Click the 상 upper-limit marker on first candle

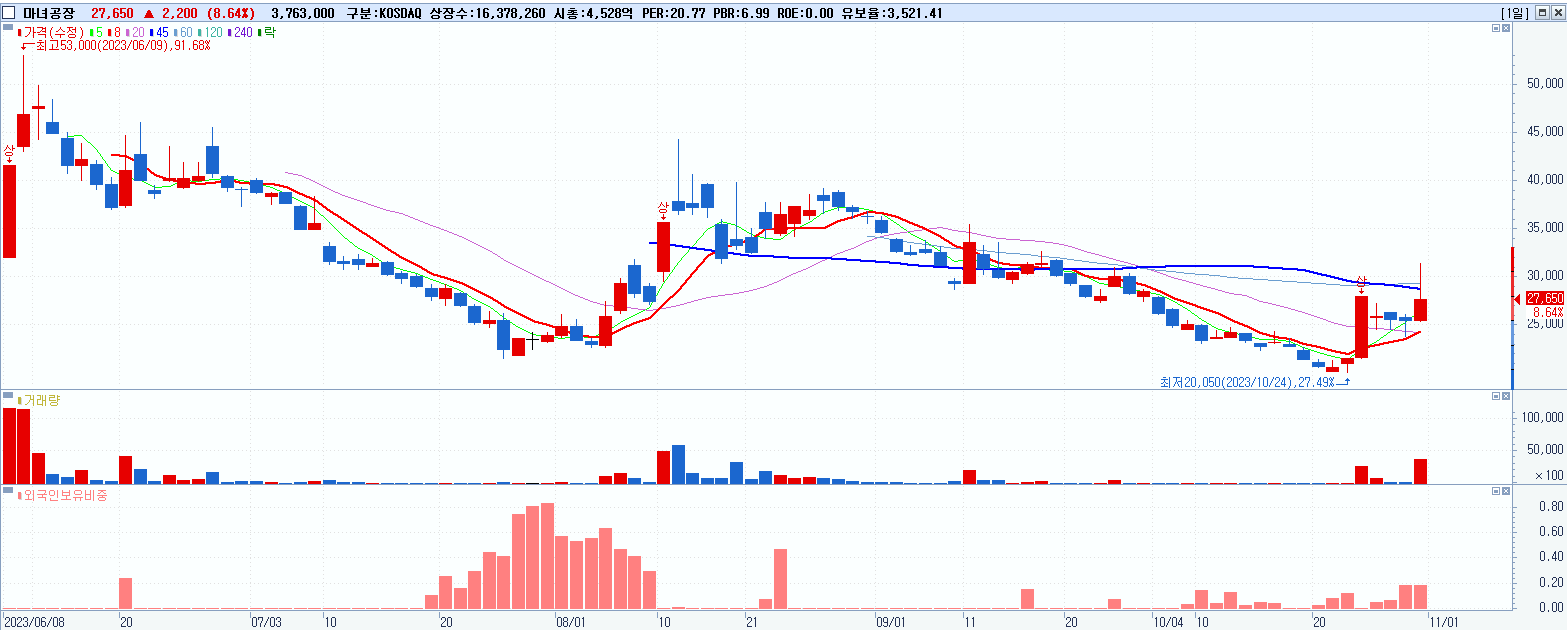tap(9, 152)
